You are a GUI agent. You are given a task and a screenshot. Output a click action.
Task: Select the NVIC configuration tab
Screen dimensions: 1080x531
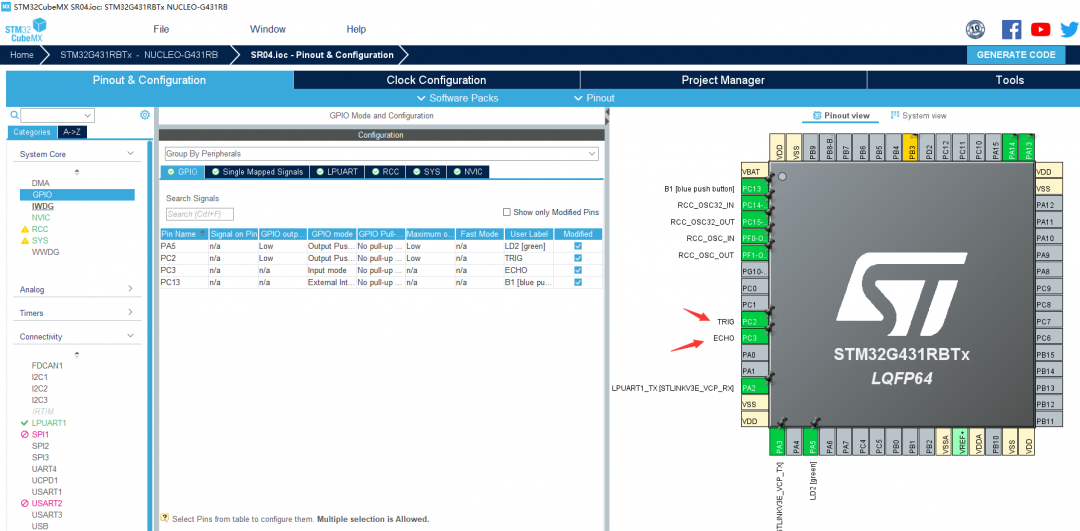tap(468, 171)
